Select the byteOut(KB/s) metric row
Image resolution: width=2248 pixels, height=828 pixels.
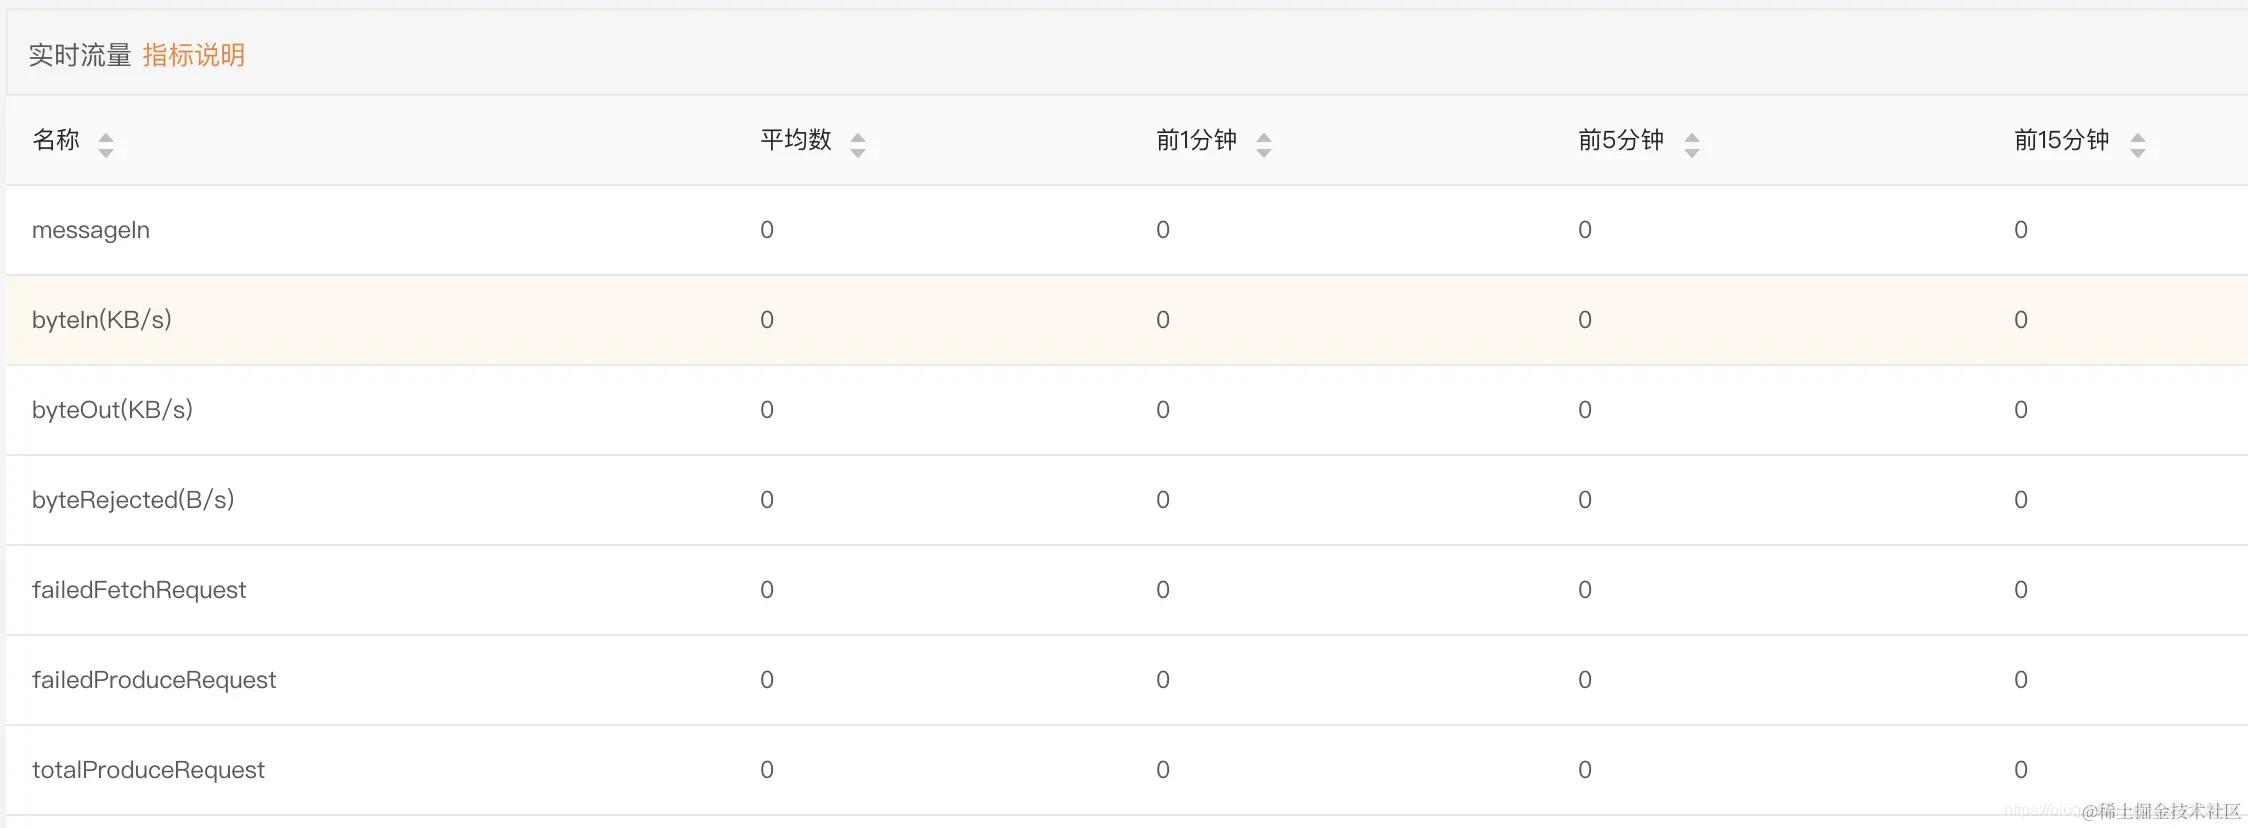pyautogui.click(x=112, y=409)
